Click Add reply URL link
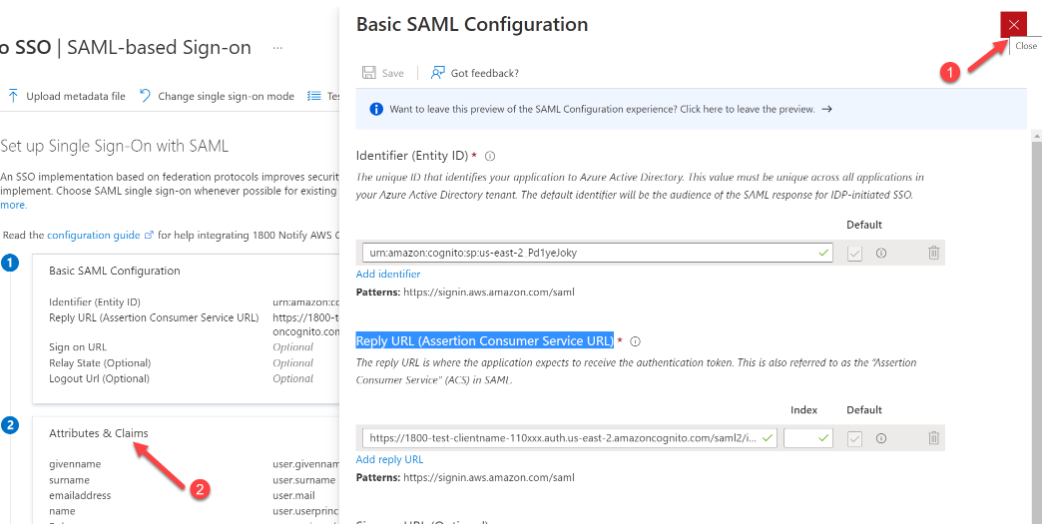This screenshot has height=524, width=1047. [389, 459]
